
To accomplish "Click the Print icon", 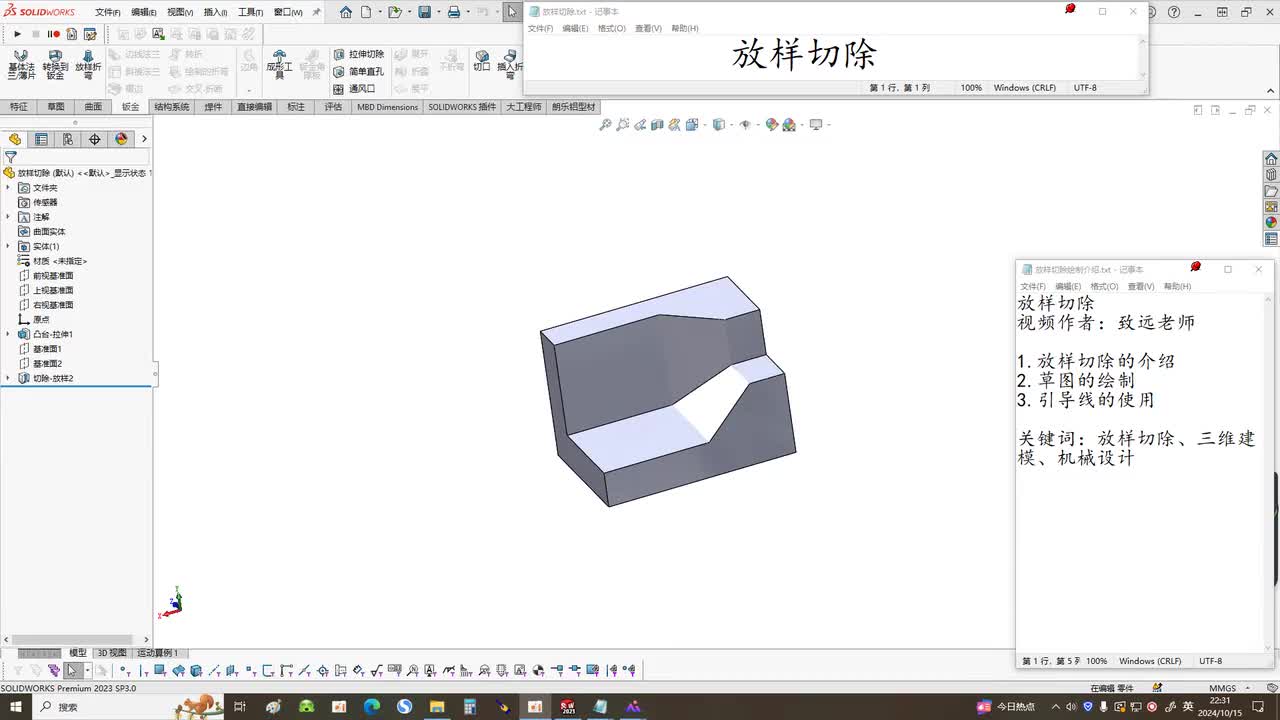I will [453, 12].
